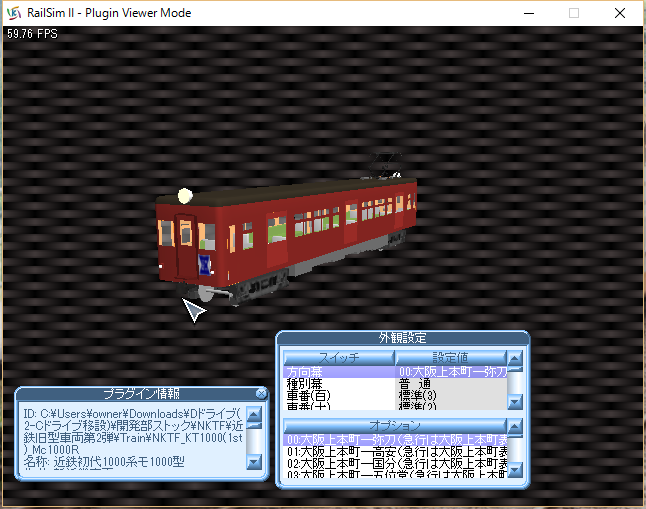Click scroll-up arrow of switch list
646x509 pixels.
pyautogui.click(x=515, y=358)
